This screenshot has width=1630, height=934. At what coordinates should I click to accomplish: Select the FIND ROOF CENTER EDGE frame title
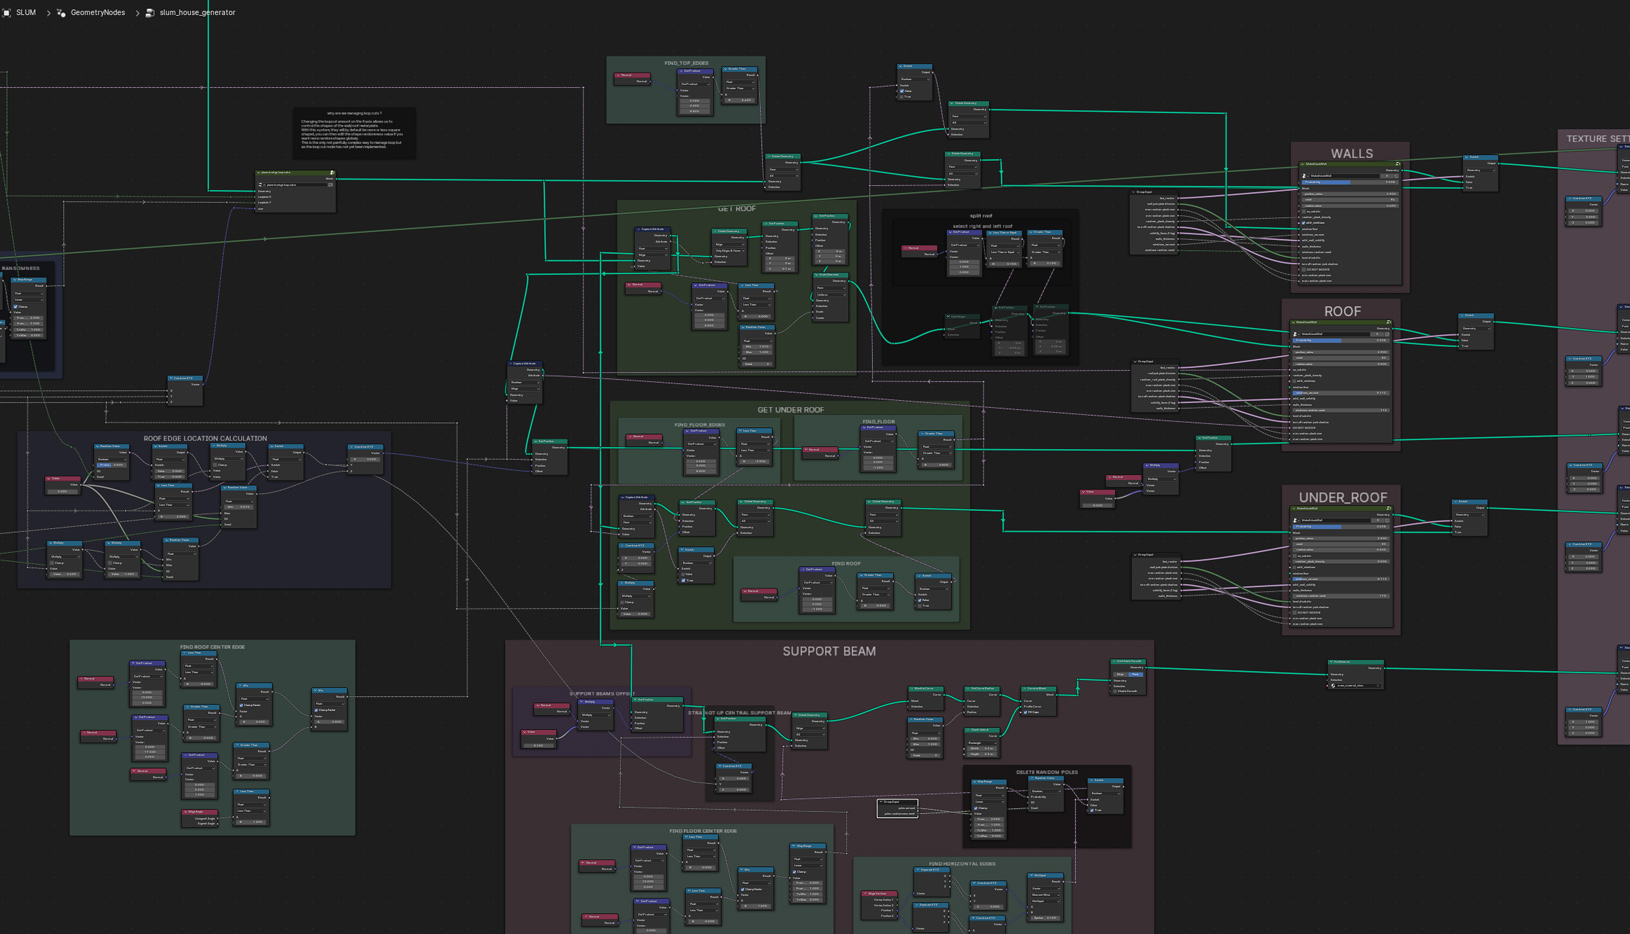(x=212, y=647)
